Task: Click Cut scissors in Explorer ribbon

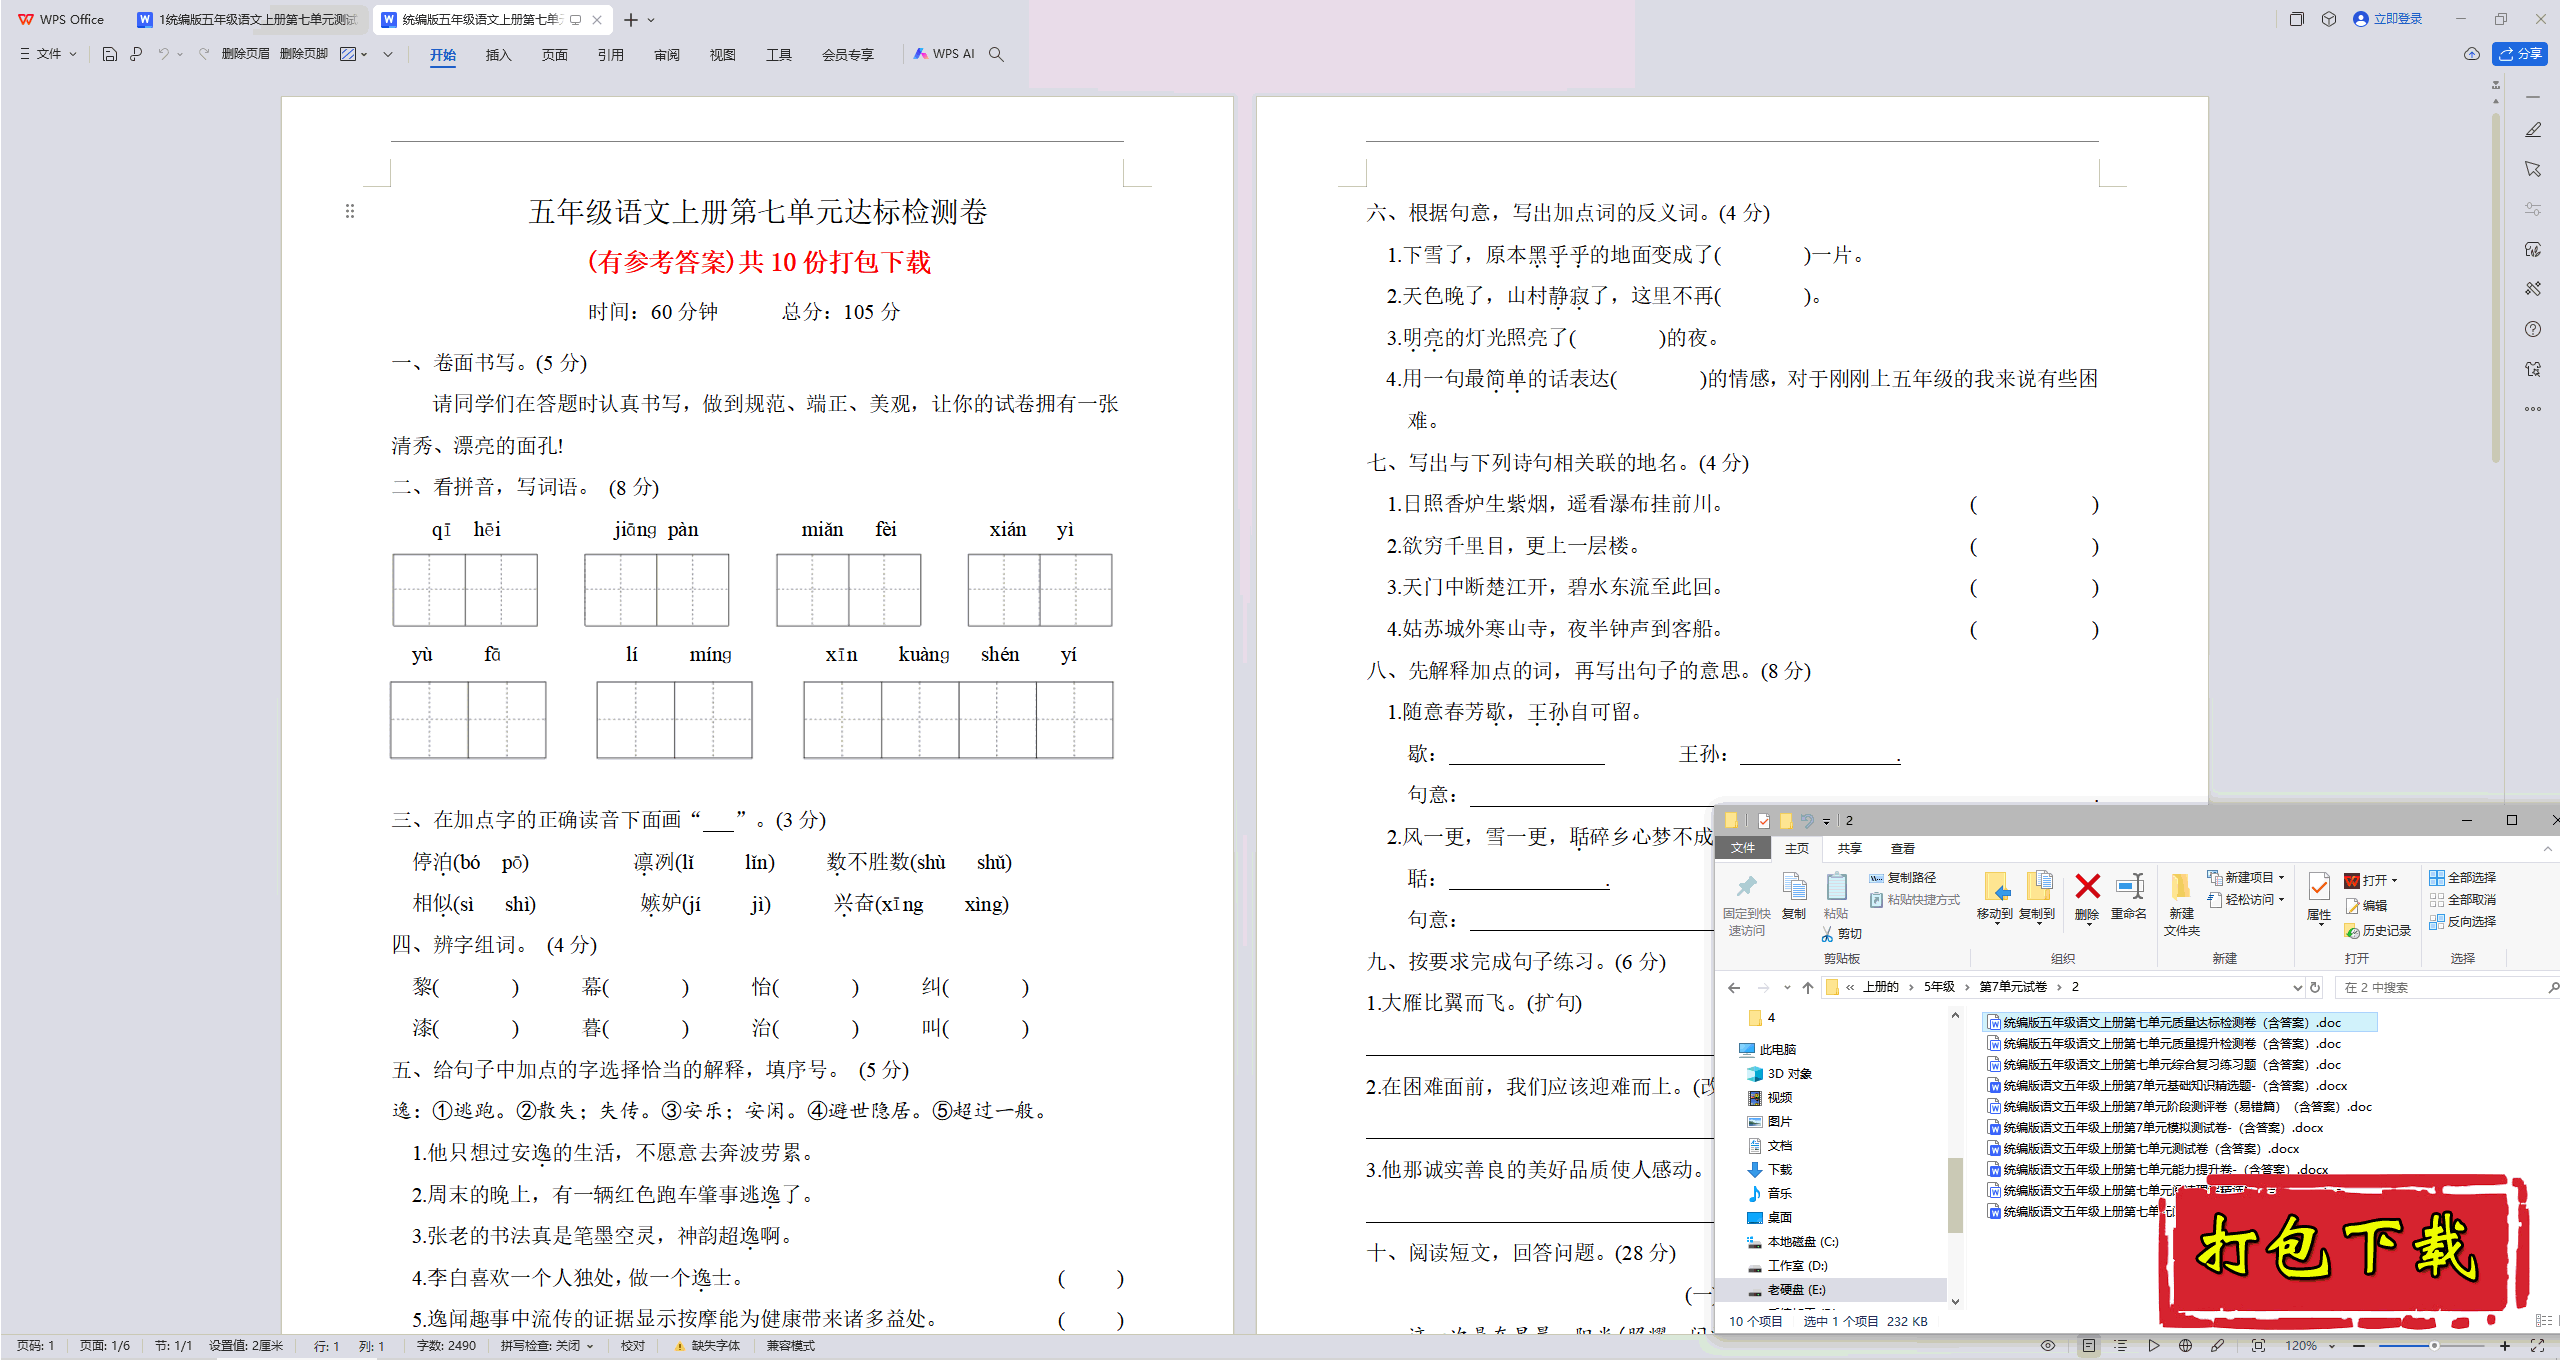Action: point(1842,934)
